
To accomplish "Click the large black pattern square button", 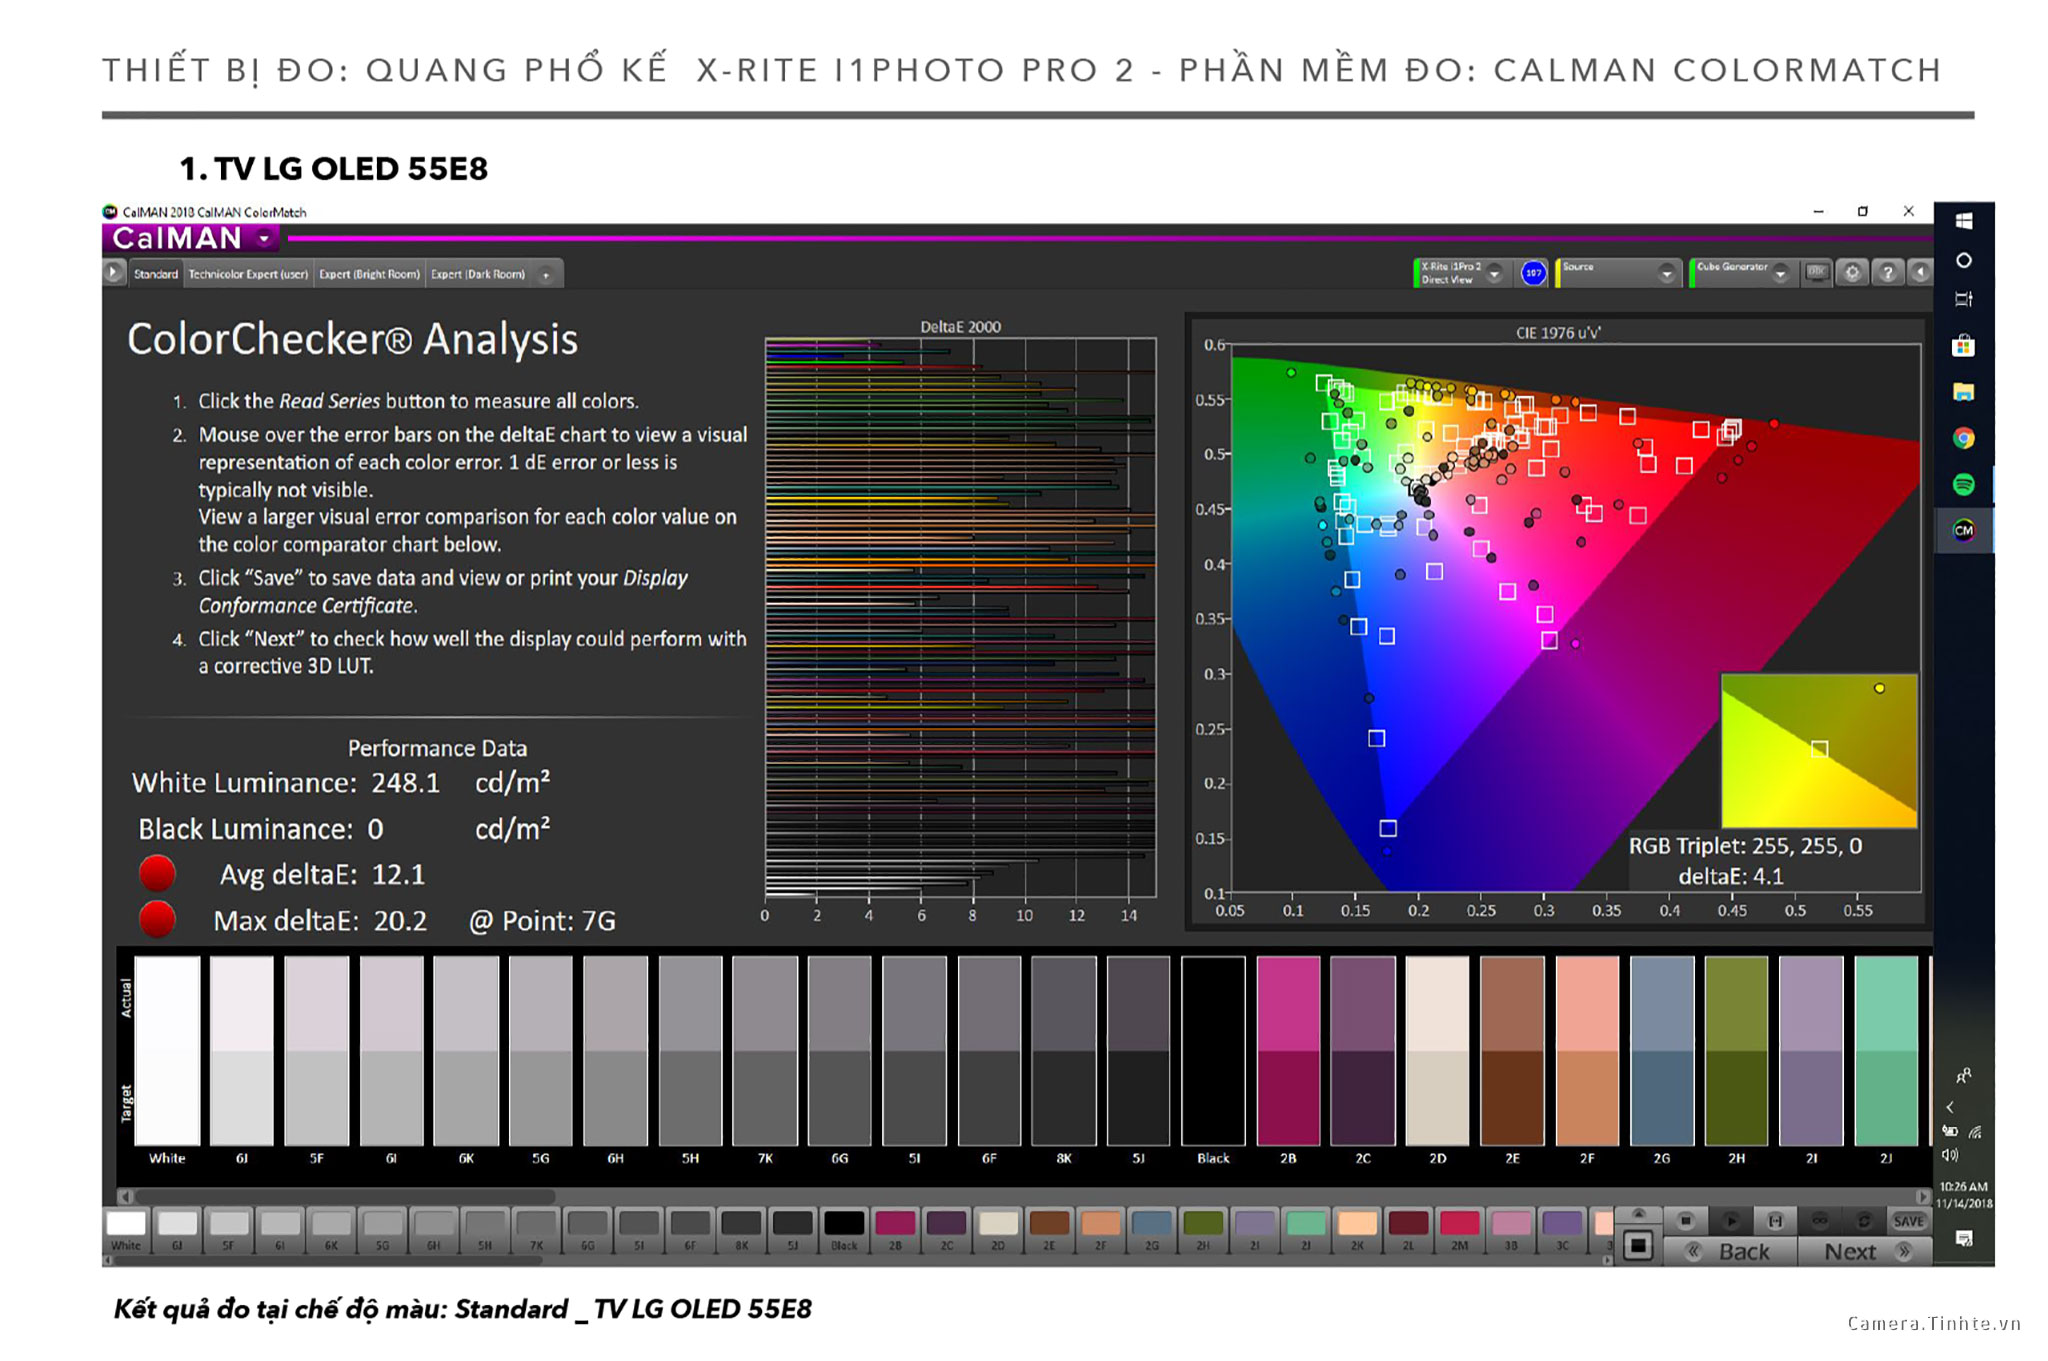I will click(x=1638, y=1246).
